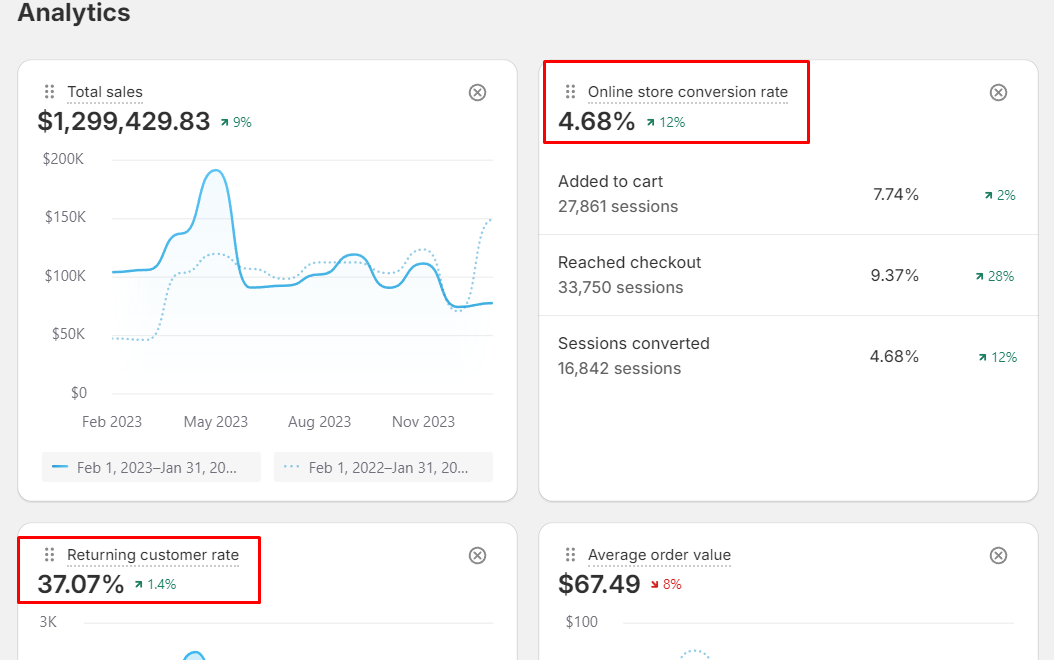
Task: Click the $50K axis label
Action: [69, 334]
